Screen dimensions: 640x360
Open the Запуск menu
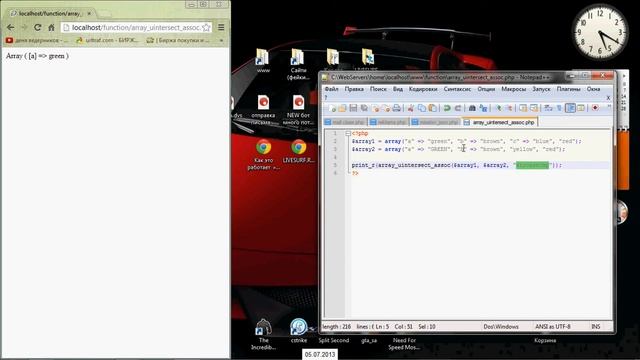click(541, 89)
